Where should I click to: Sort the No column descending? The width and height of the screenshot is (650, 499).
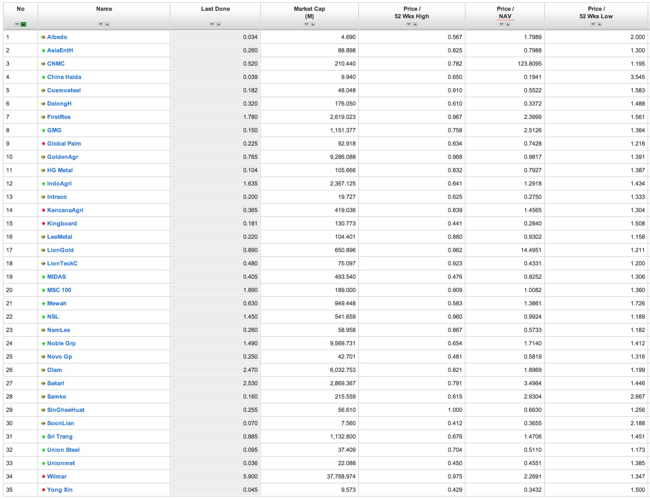[17, 24]
